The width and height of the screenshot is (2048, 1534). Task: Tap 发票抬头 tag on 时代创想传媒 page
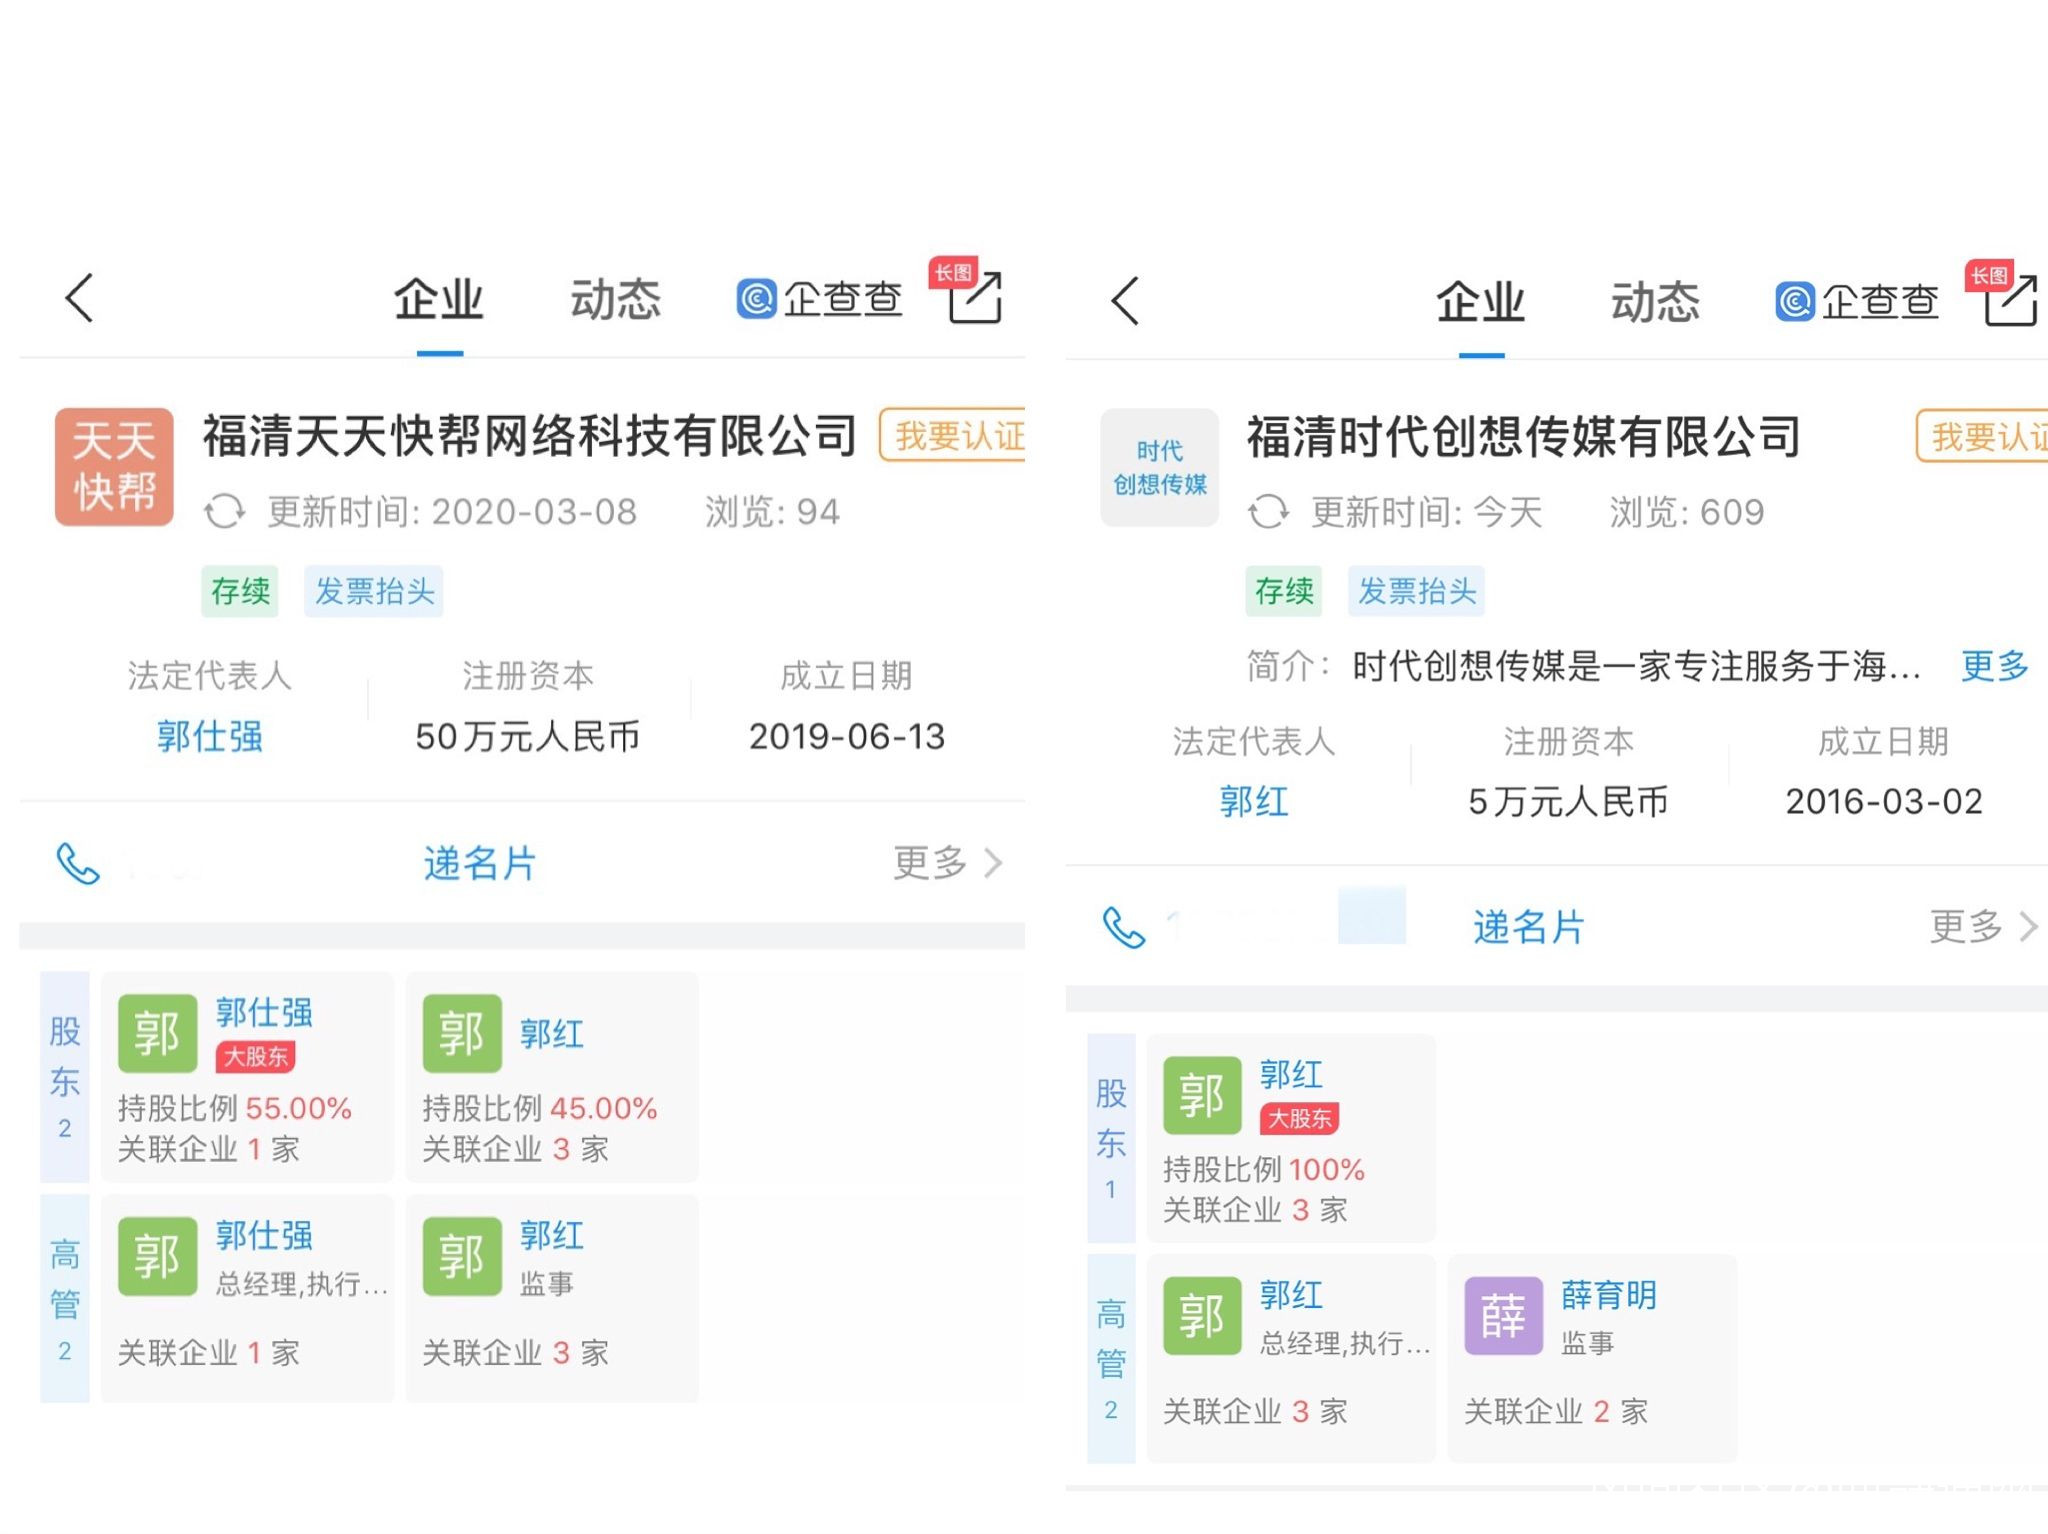pos(1416,591)
